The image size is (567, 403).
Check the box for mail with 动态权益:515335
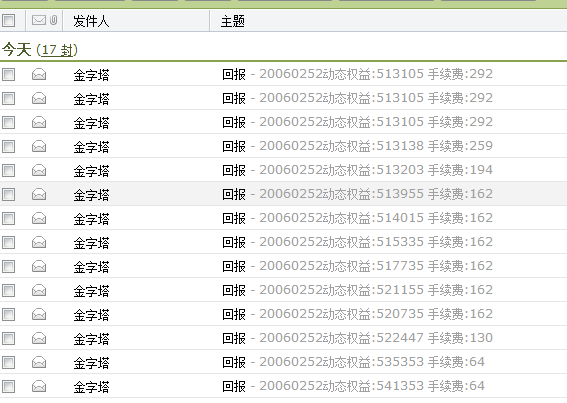(8, 242)
